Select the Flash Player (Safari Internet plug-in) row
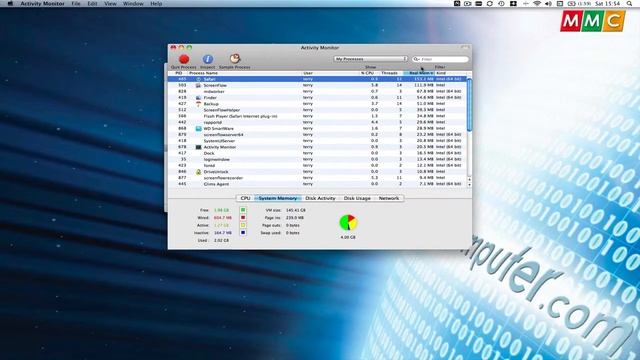The width and height of the screenshot is (640, 360). [x=317, y=116]
